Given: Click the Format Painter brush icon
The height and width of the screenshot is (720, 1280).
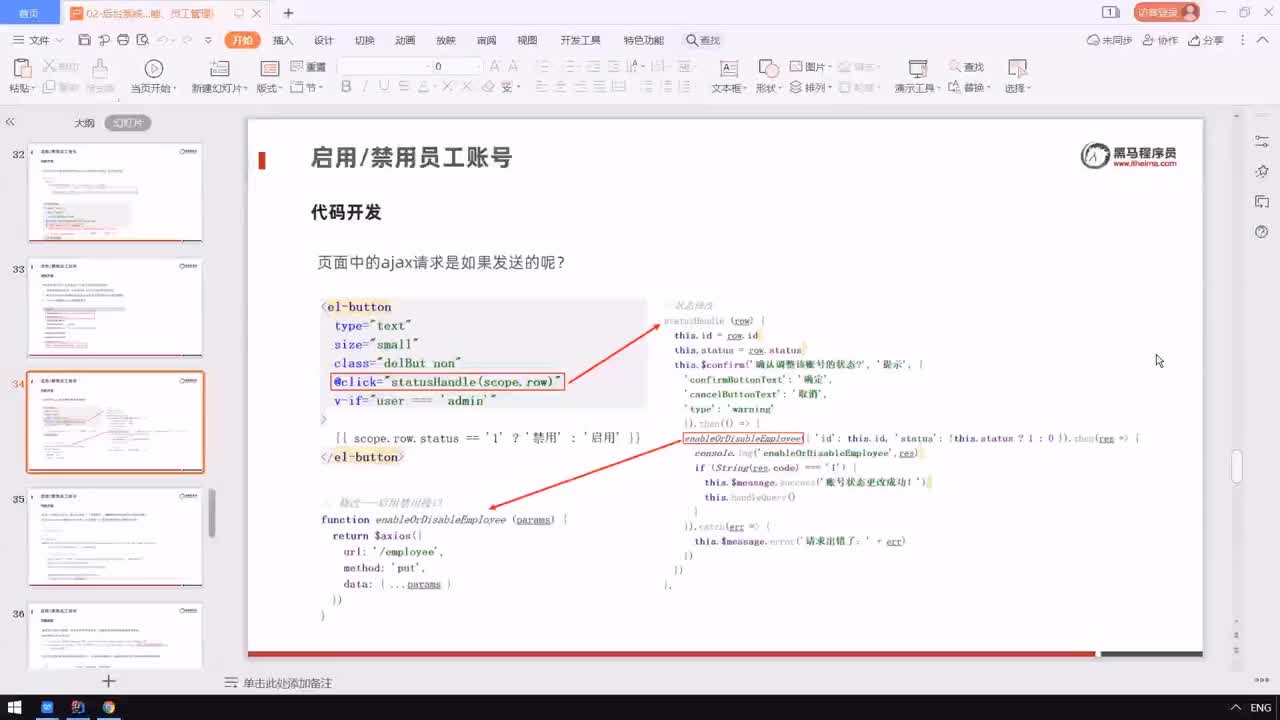Looking at the screenshot, I should [x=99, y=69].
